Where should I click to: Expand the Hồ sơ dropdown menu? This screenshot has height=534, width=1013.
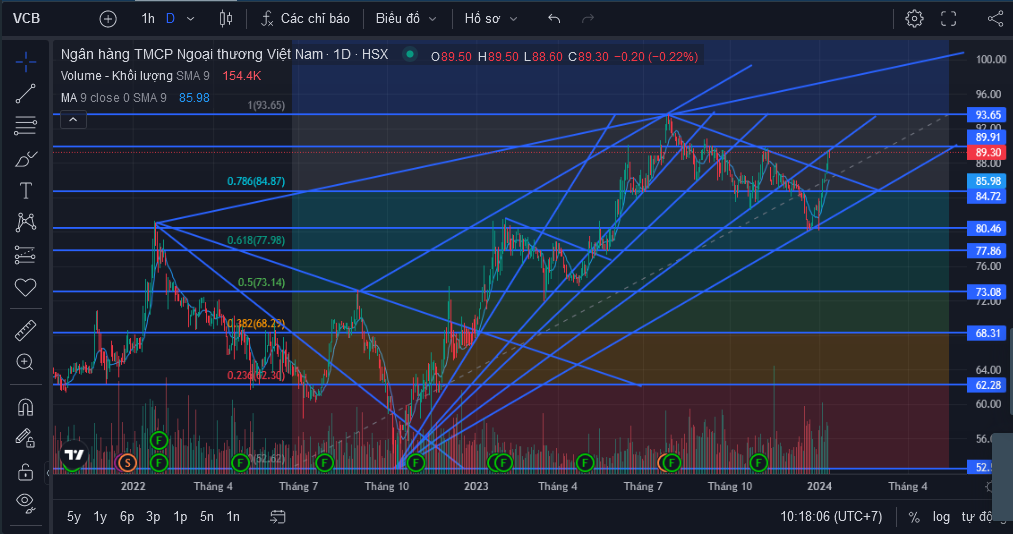click(491, 19)
